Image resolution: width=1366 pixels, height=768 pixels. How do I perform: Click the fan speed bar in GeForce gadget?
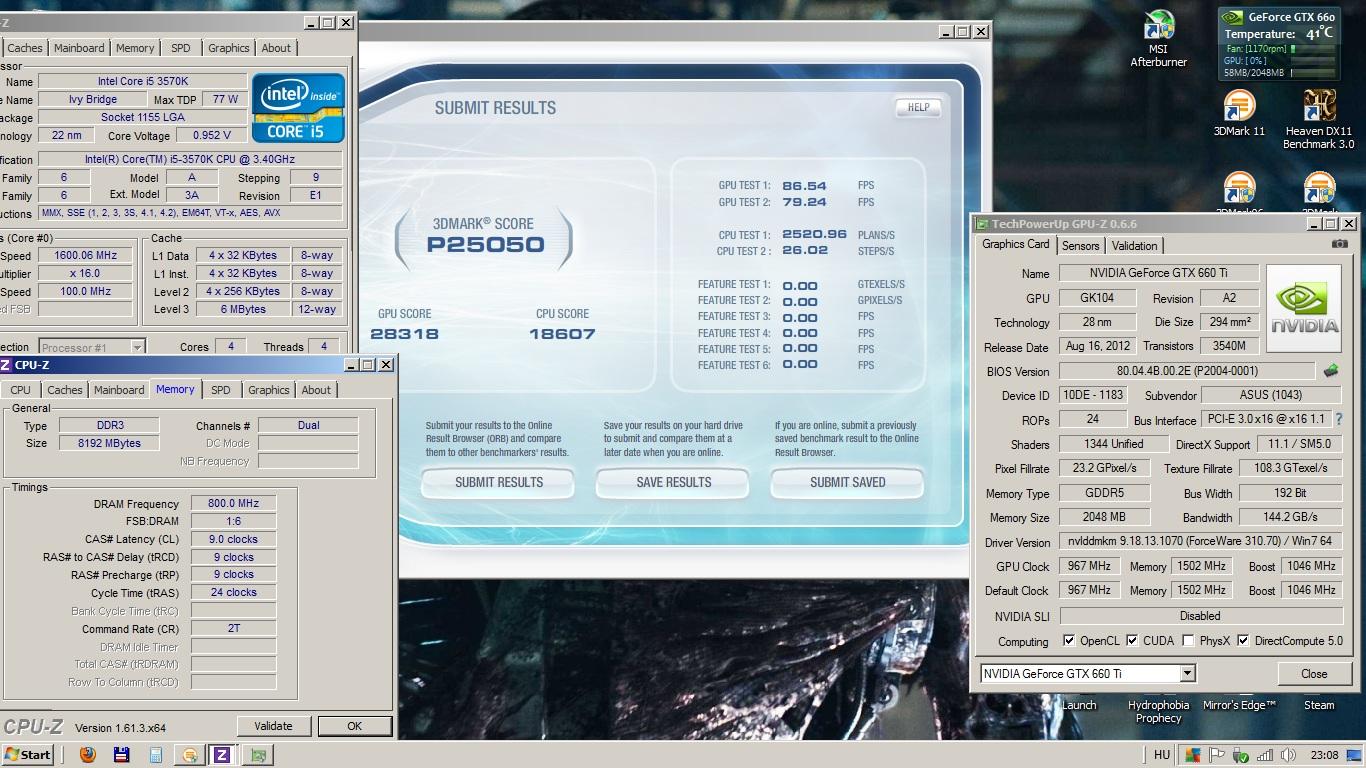tap(1313, 48)
